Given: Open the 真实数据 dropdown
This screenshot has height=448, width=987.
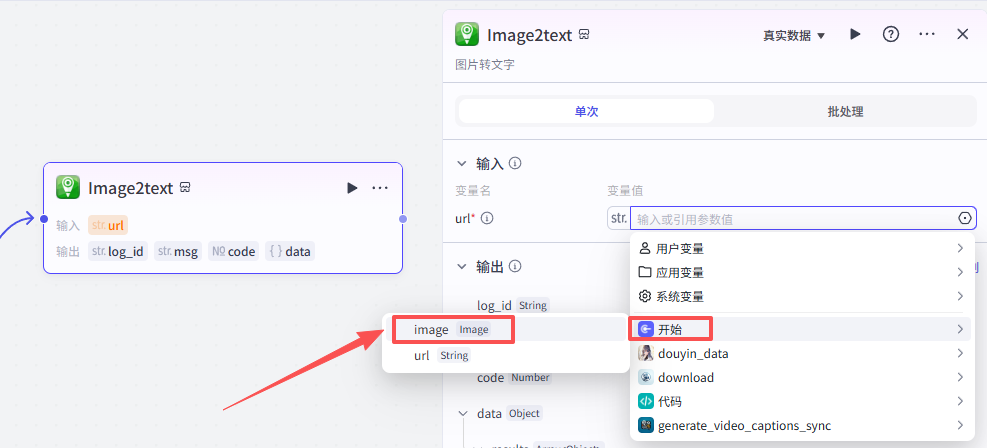Looking at the screenshot, I should (x=794, y=35).
